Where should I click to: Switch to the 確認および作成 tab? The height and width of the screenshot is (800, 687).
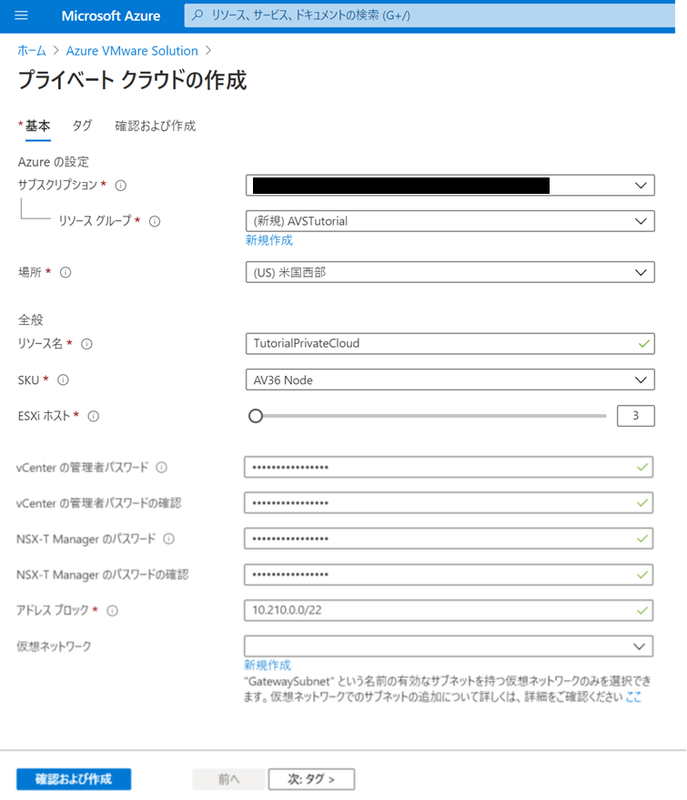tap(155, 126)
